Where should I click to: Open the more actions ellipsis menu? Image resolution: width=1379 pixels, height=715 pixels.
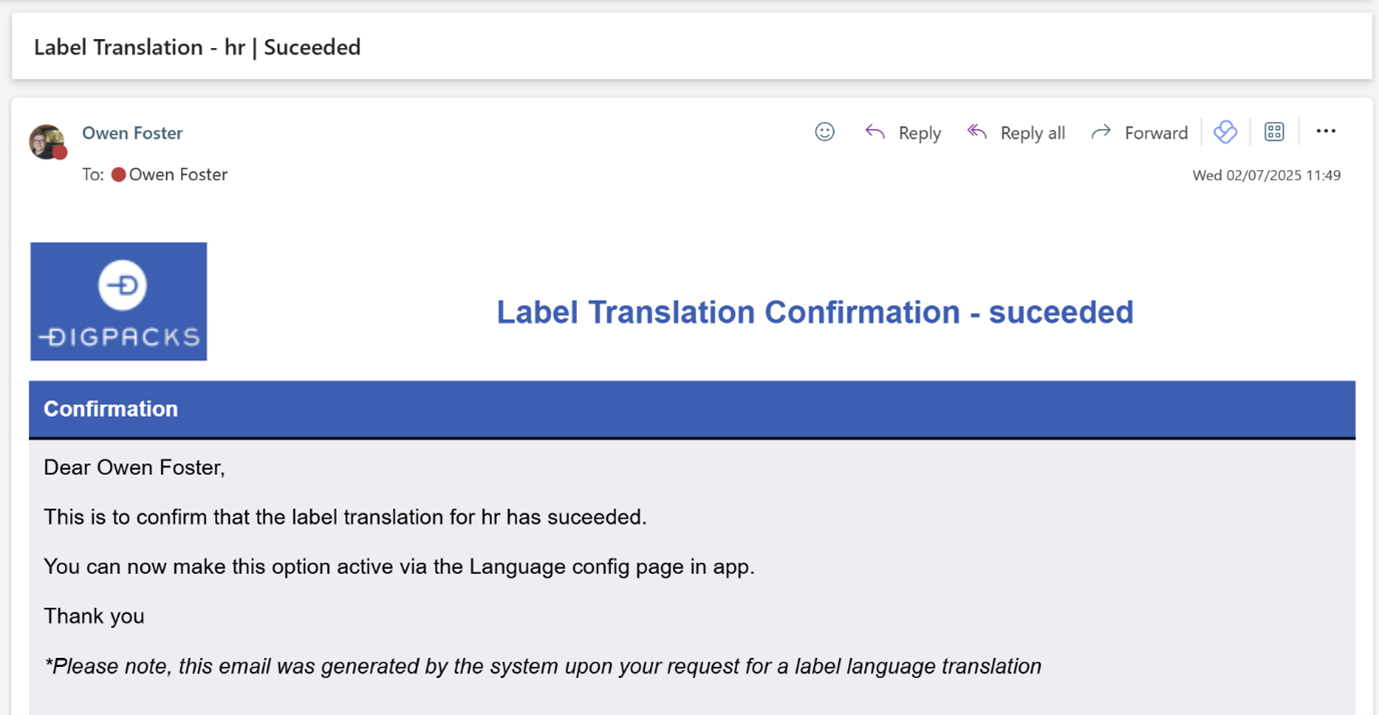tap(1325, 132)
